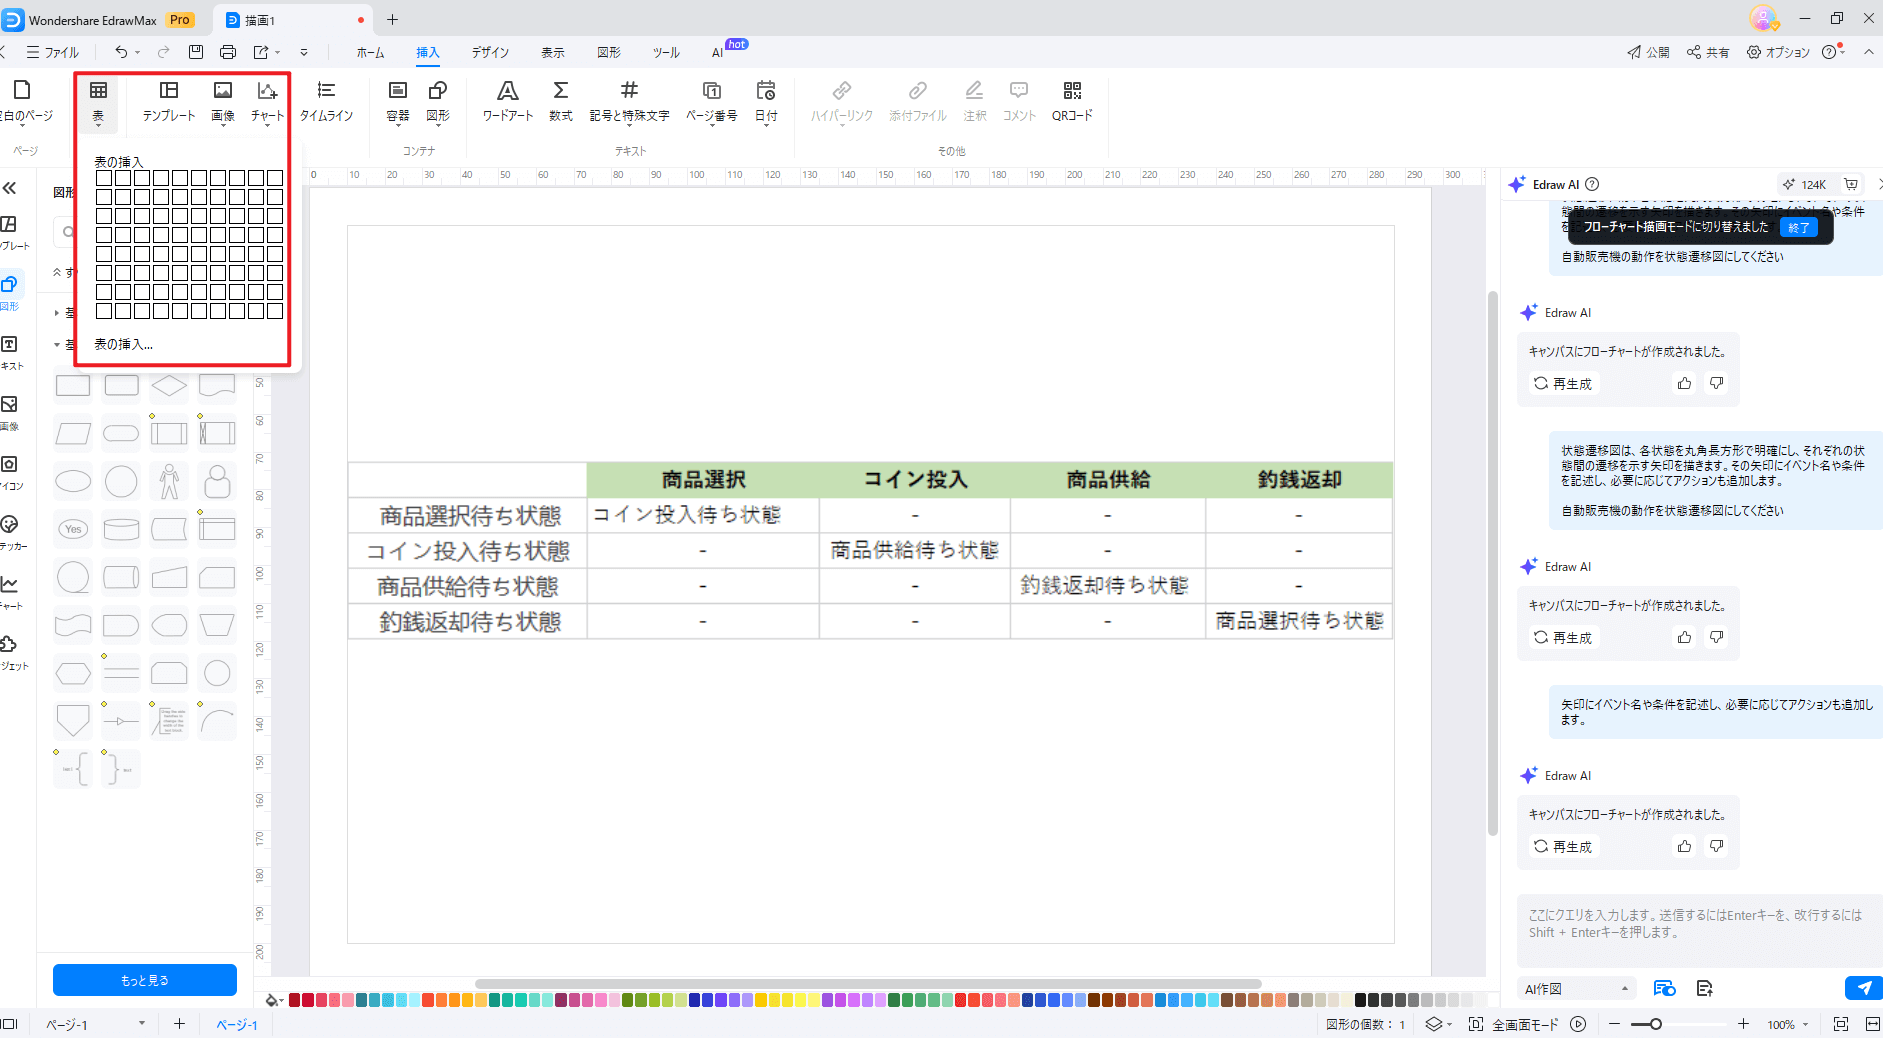1883x1038 pixels.
Task: Open symbols and special characters (記号と特殊文字)
Action: click(629, 101)
